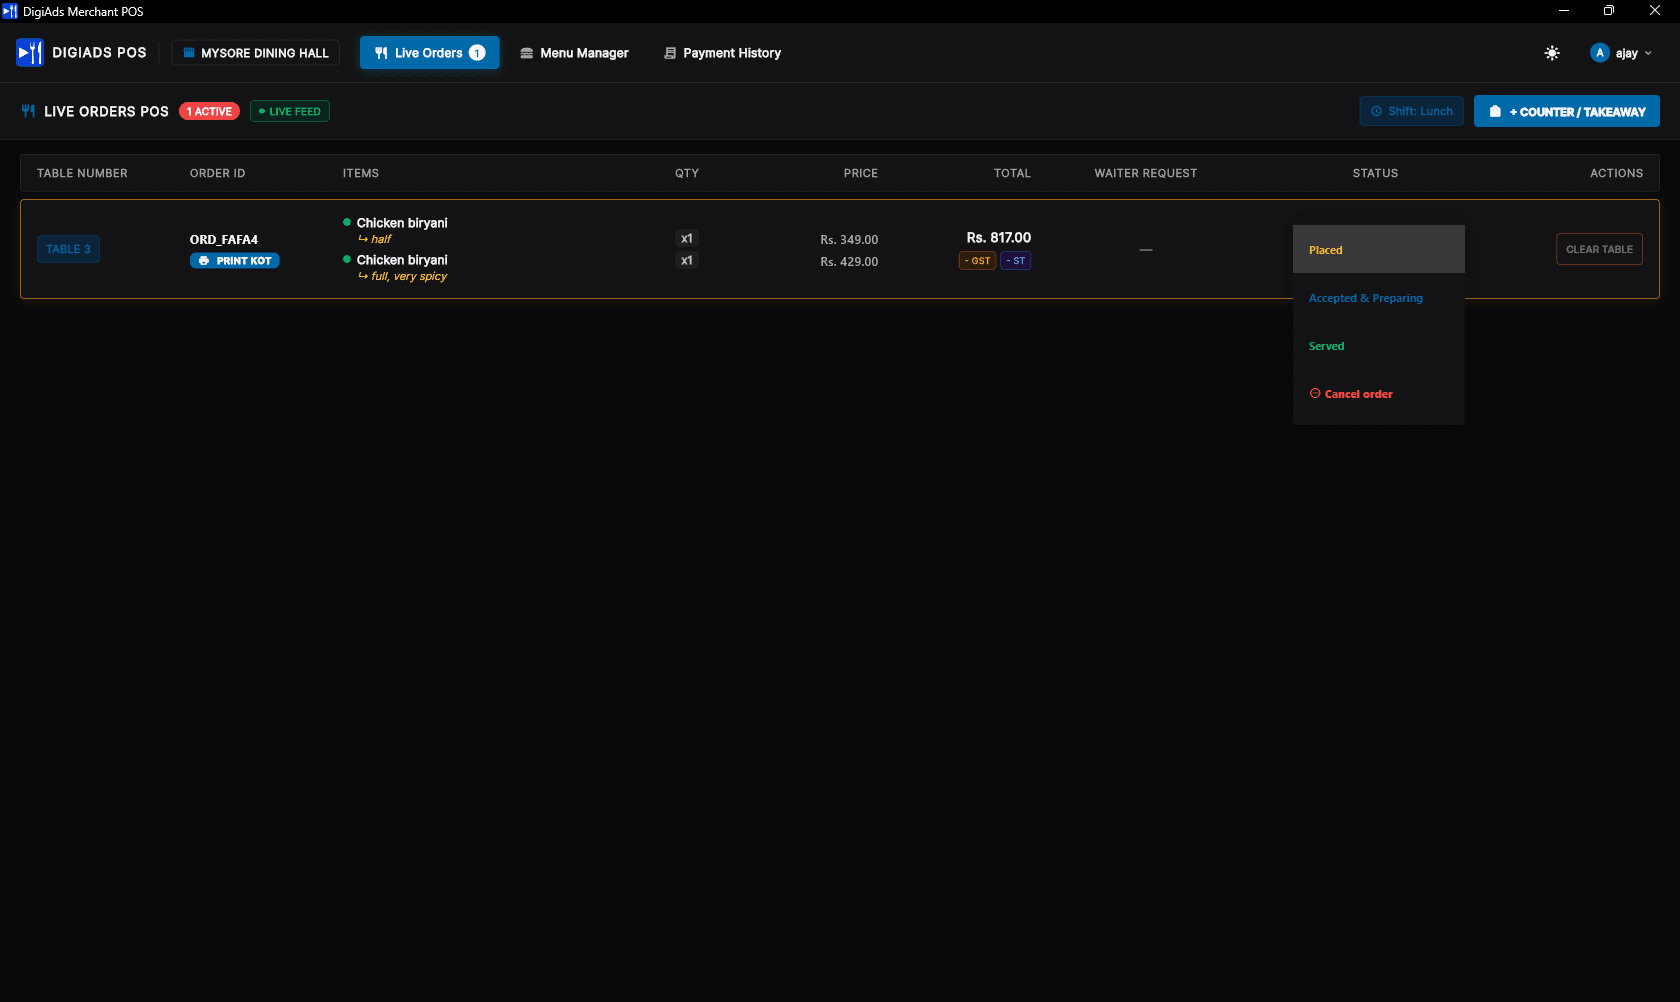
Task: Click the DigiAds POS logo icon
Action: pos(30,52)
